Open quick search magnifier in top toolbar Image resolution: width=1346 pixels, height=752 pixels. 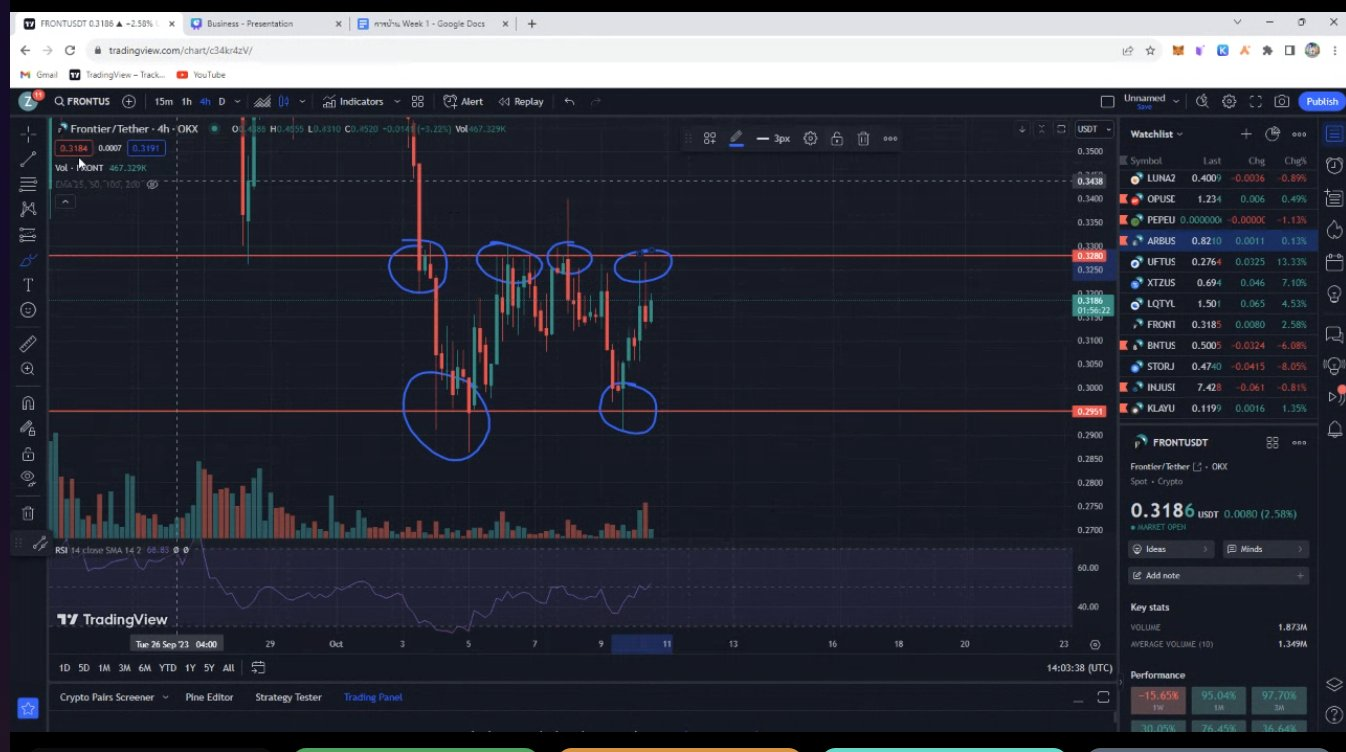1202,101
